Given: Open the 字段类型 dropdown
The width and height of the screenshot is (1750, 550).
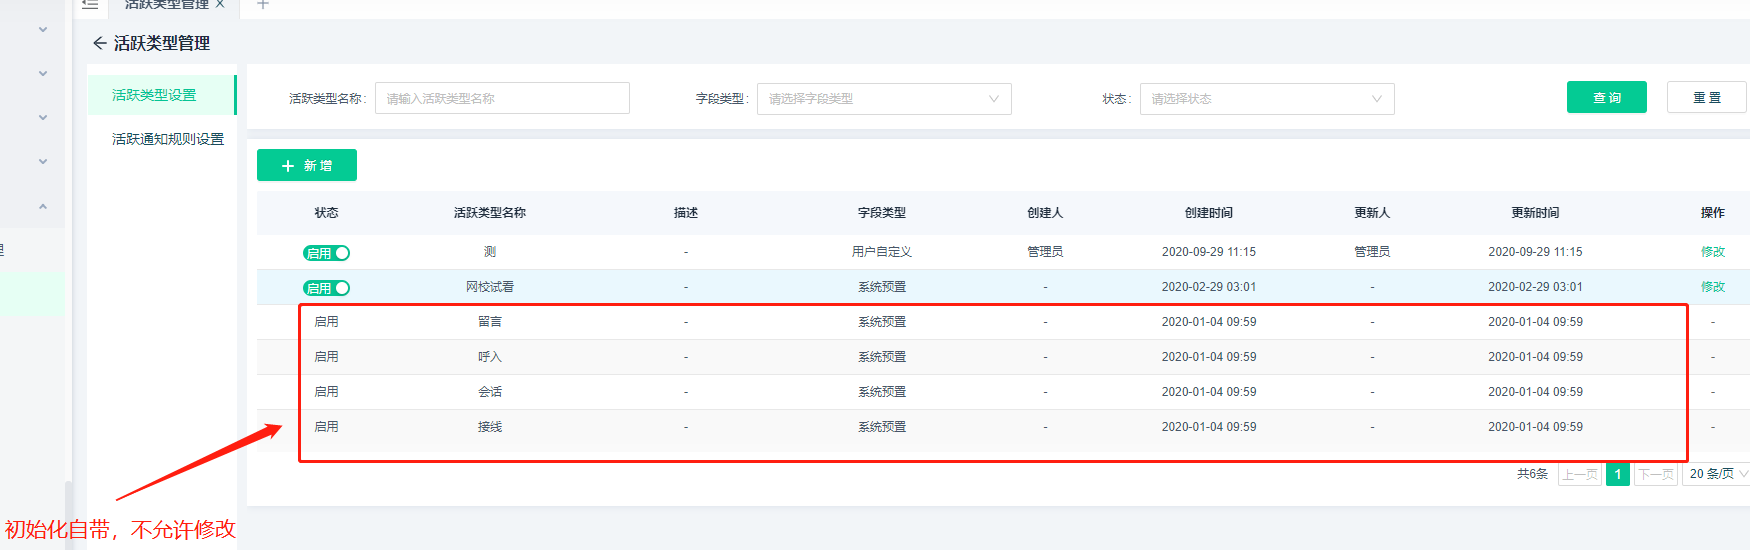Looking at the screenshot, I should tap(883, 99).
